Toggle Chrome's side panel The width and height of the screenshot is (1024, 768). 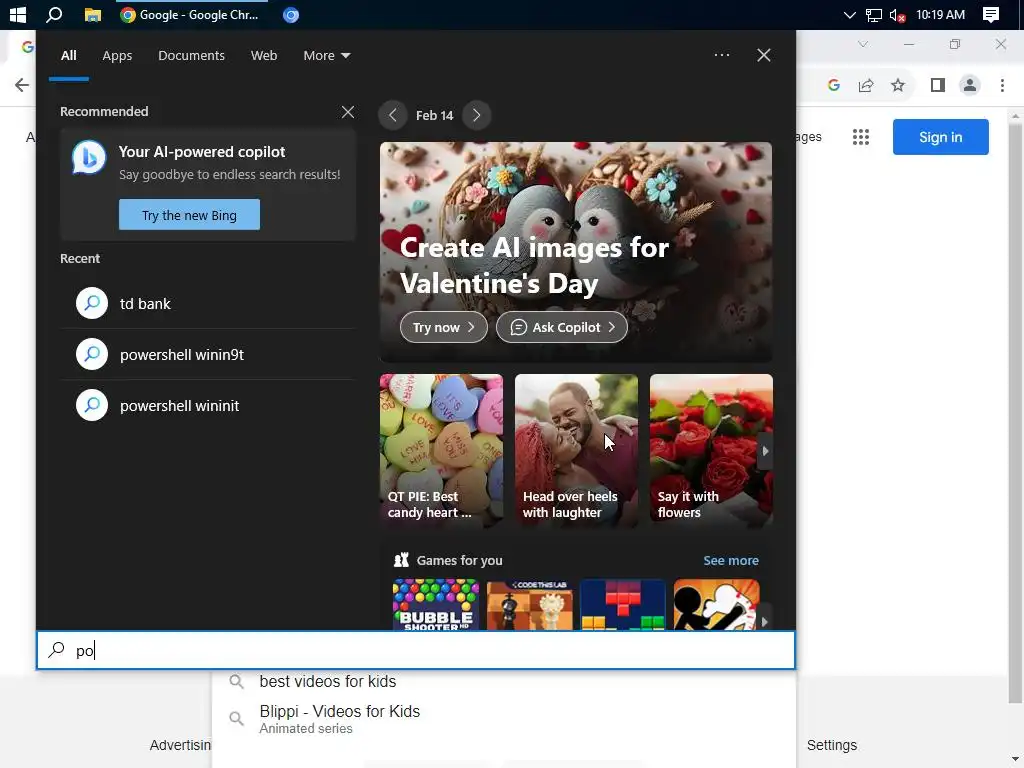(938, 85)
